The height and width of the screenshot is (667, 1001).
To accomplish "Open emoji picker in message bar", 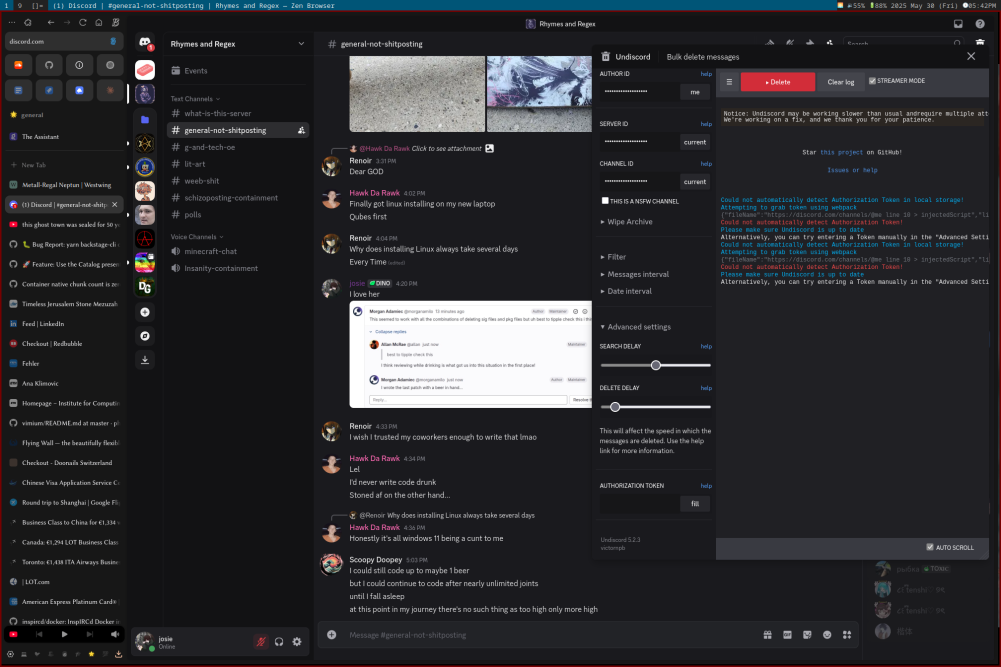I will pos(827,635).
